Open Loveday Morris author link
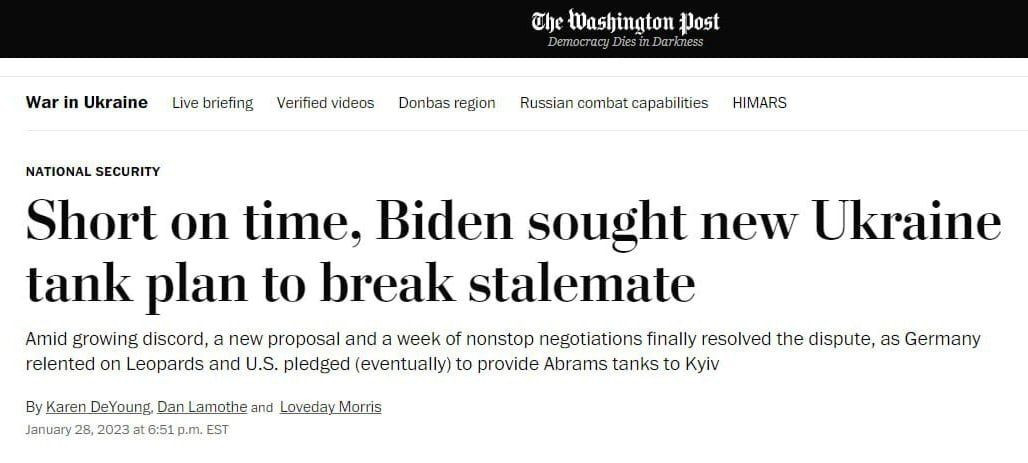Image resolution: width=1028 pixels, height=463 pixels. pyautogui.click(x=330, y=407)
